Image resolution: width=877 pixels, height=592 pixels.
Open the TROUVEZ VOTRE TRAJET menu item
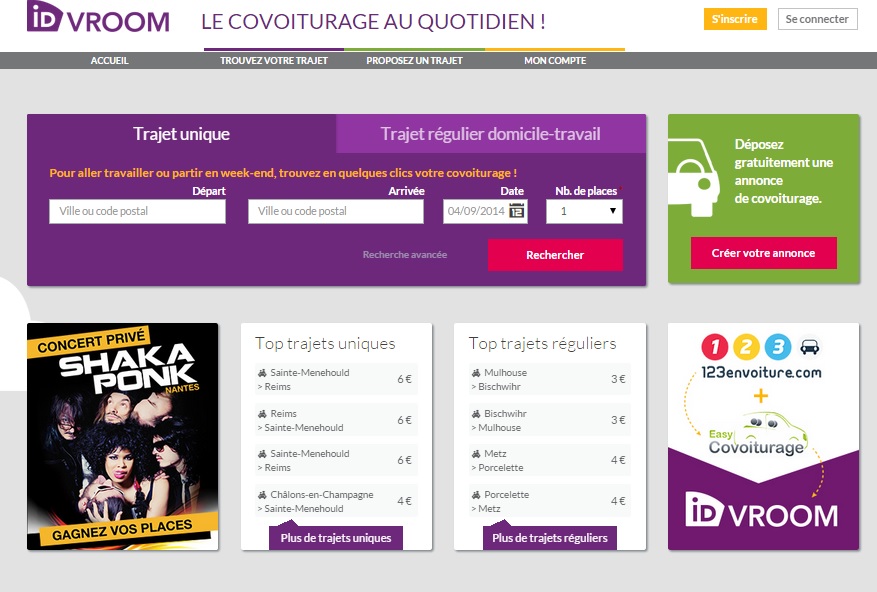point(274,60)
